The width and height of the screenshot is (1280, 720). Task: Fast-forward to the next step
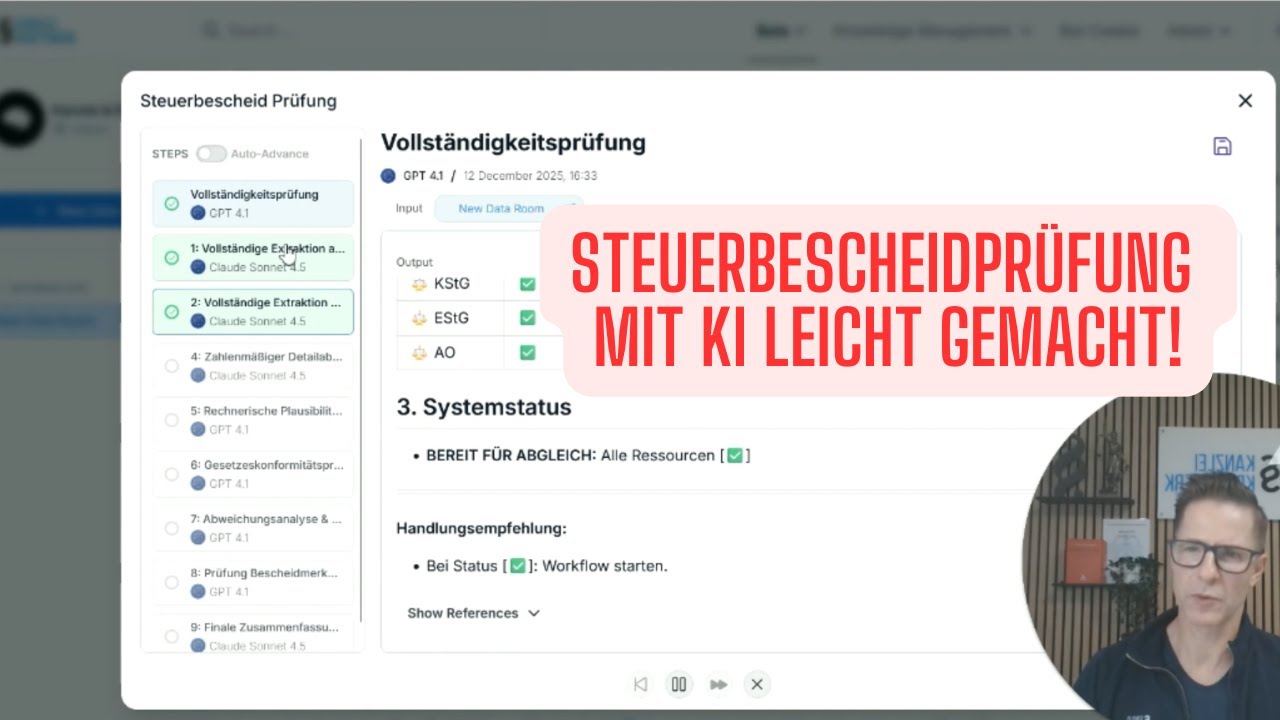[718, 684]
